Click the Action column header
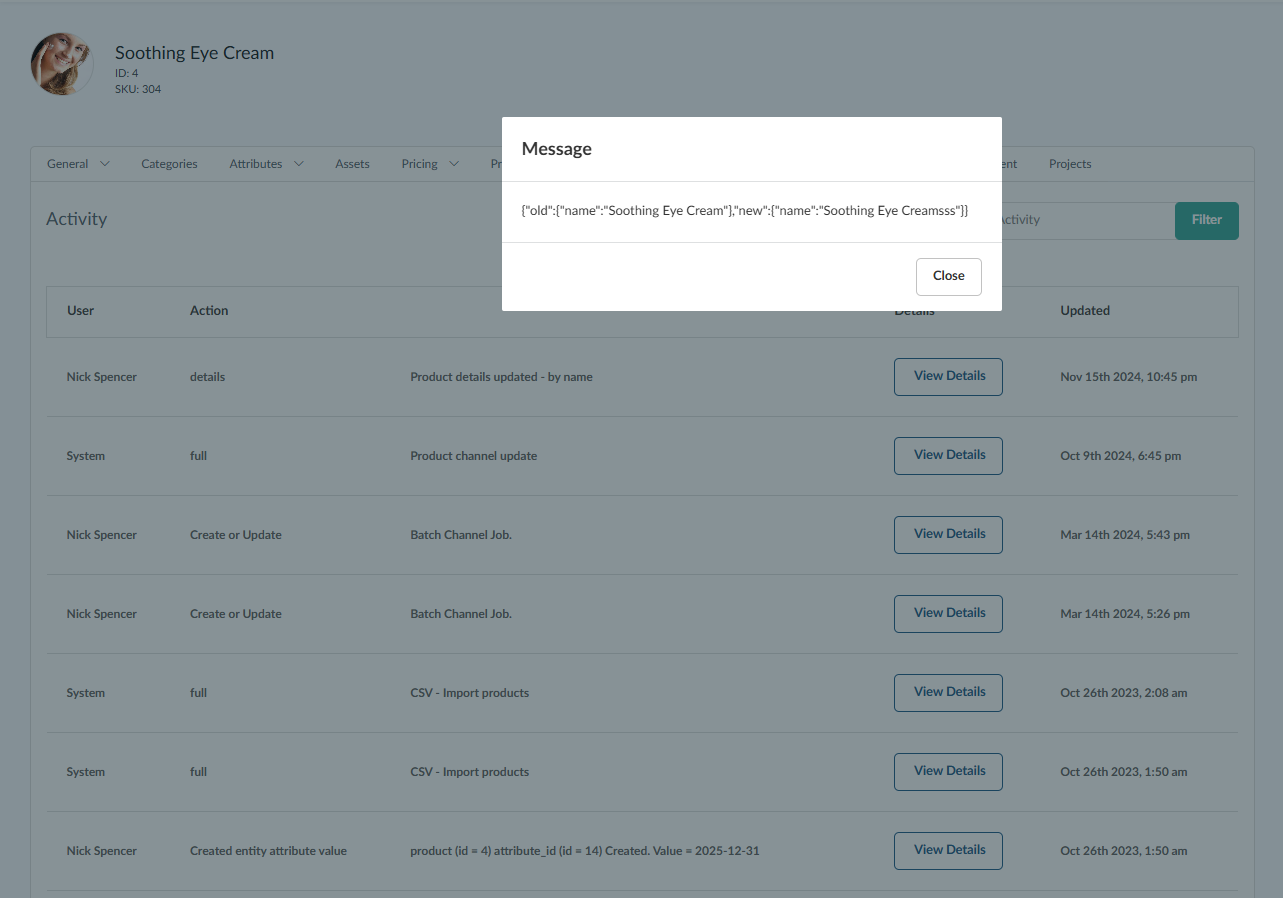The height and width of the screenshot is (898, 1283). [209, 311]
